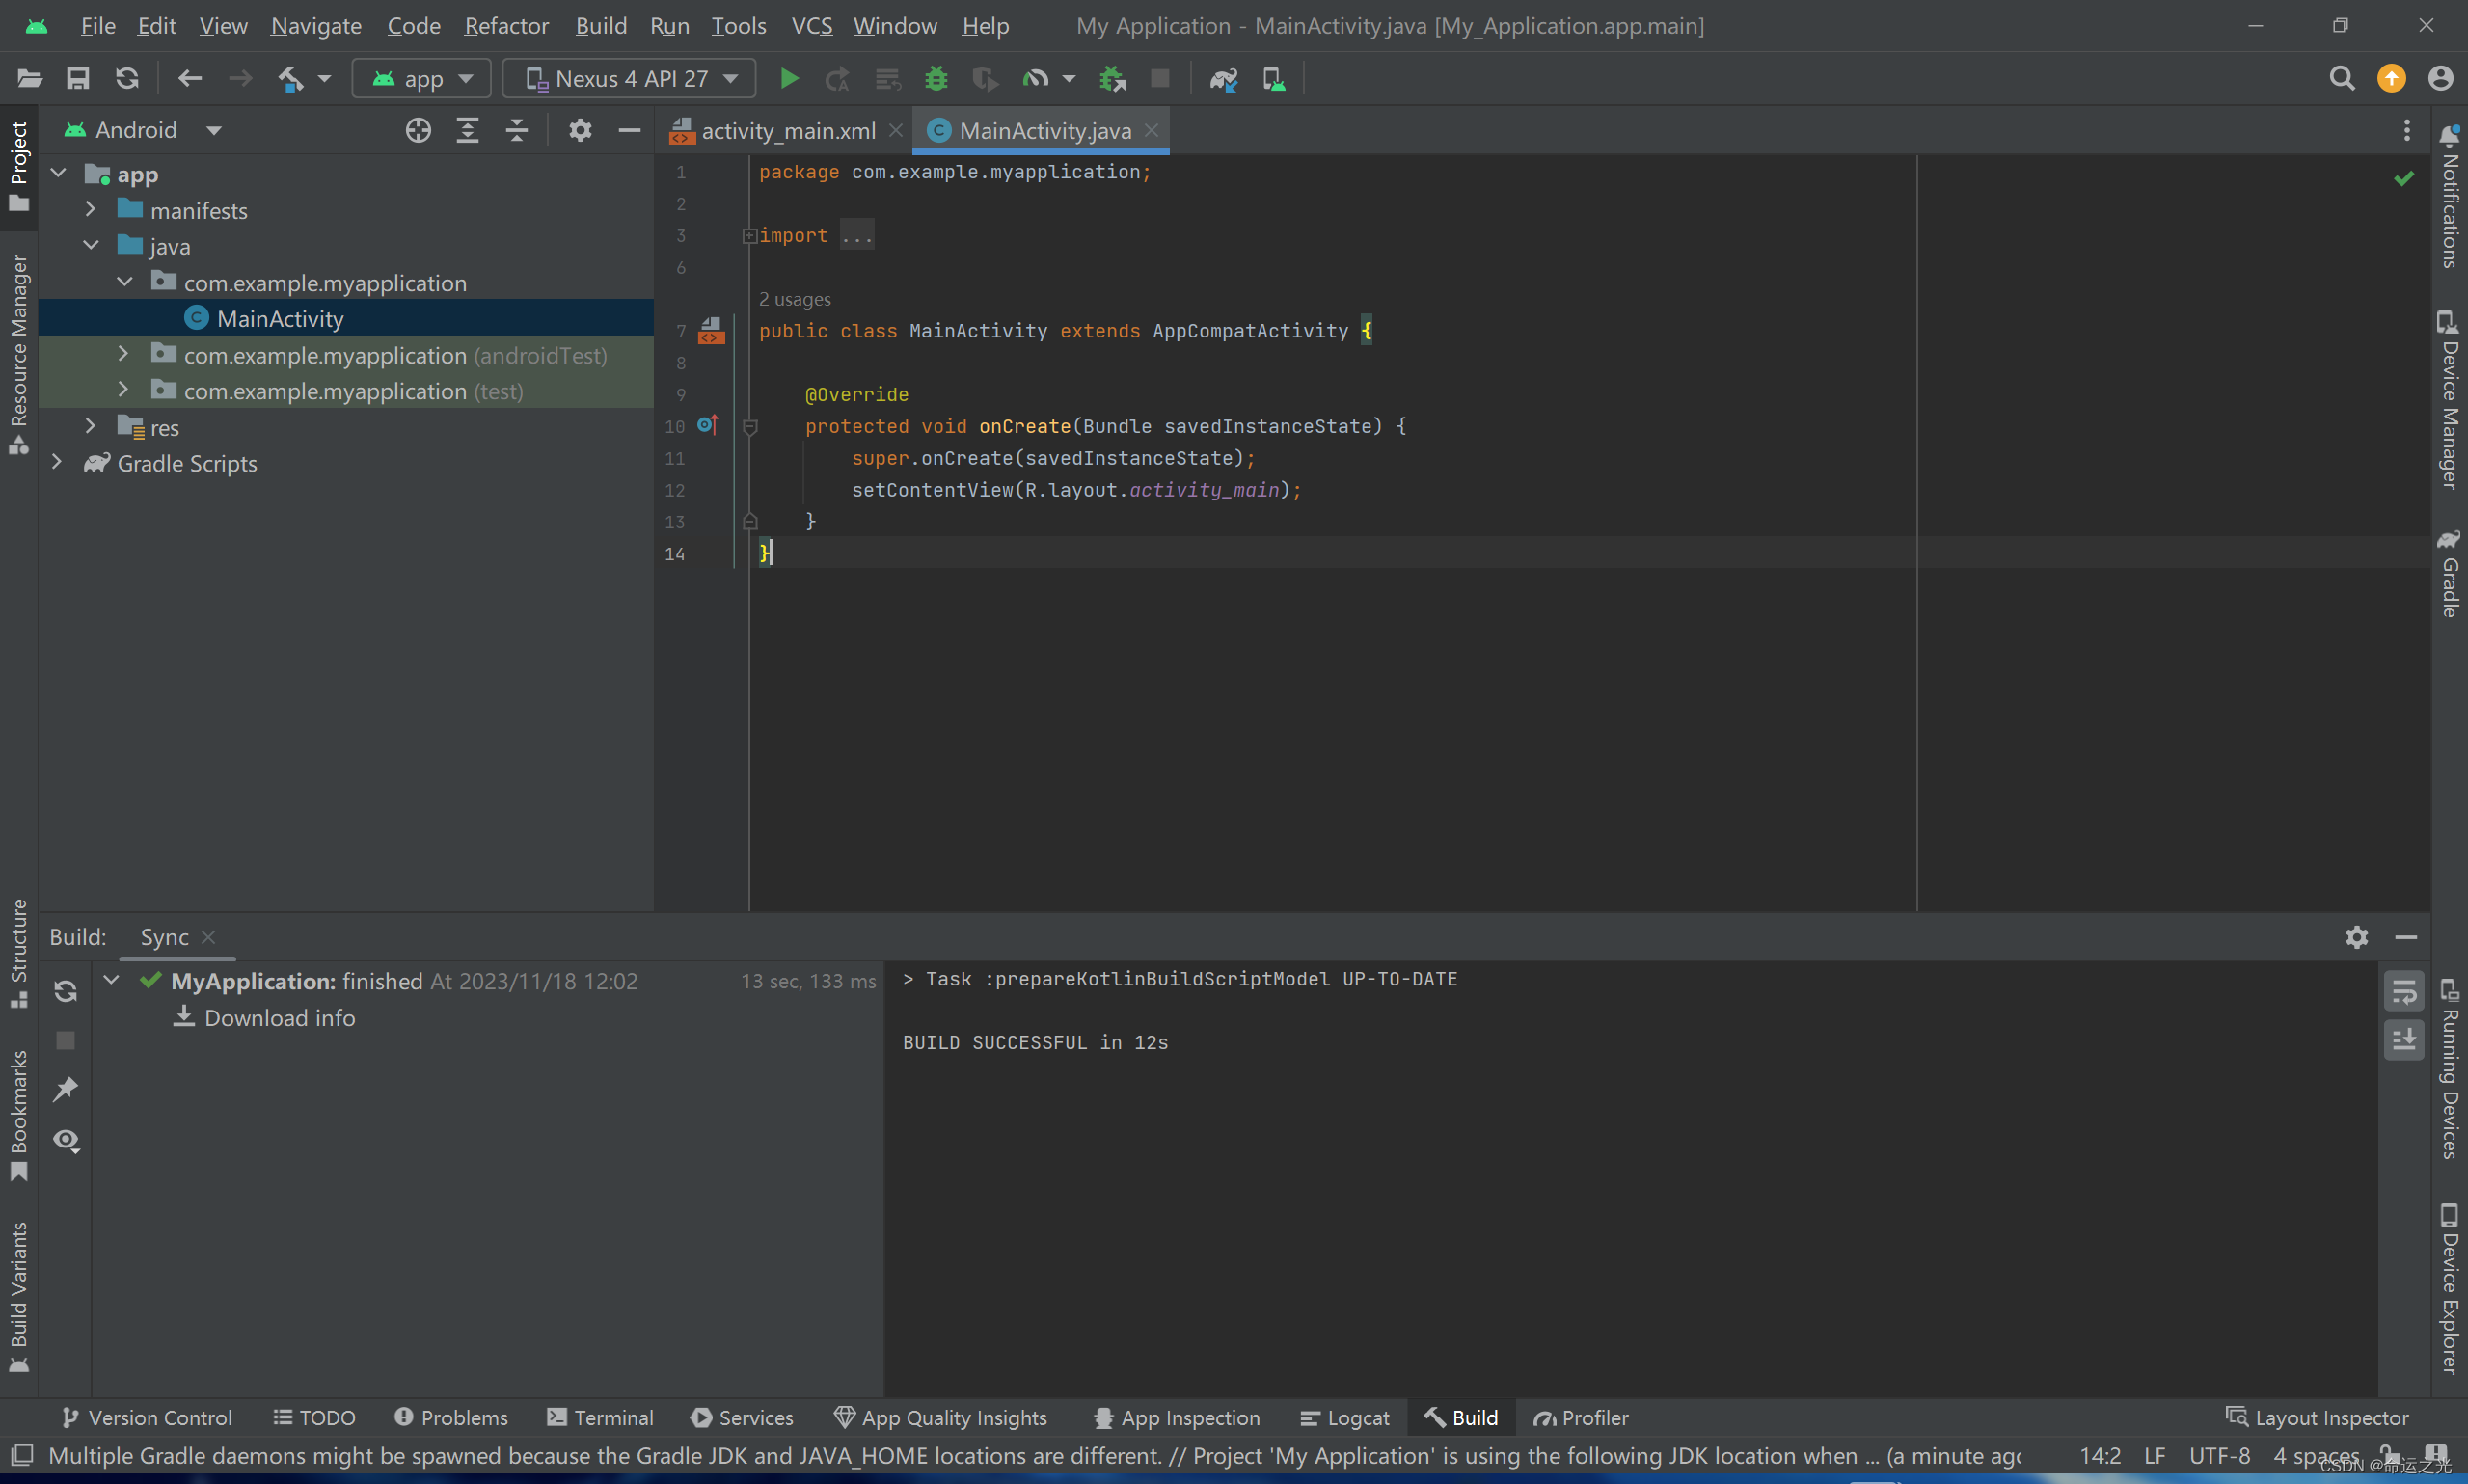Viewport: 2468px width, 1484px height.
Task: Run the app with green play button
Action: 789,78
